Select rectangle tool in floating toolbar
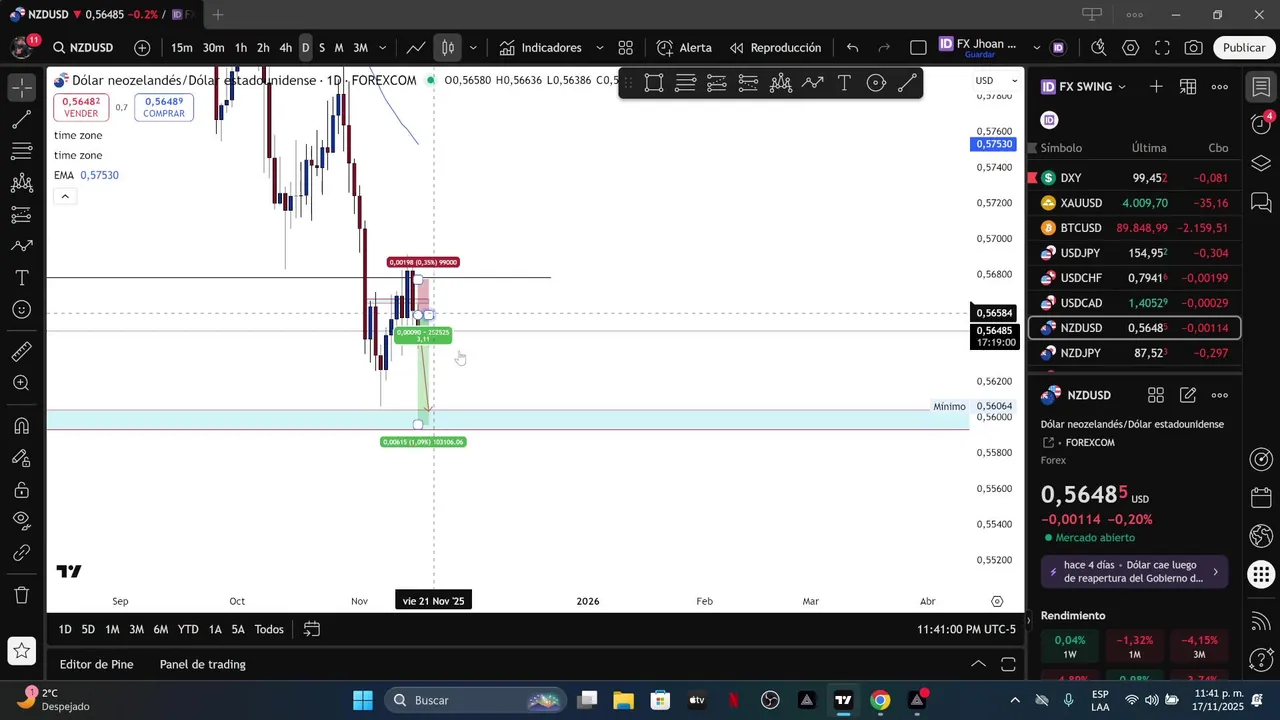 [x=654, y=84]
